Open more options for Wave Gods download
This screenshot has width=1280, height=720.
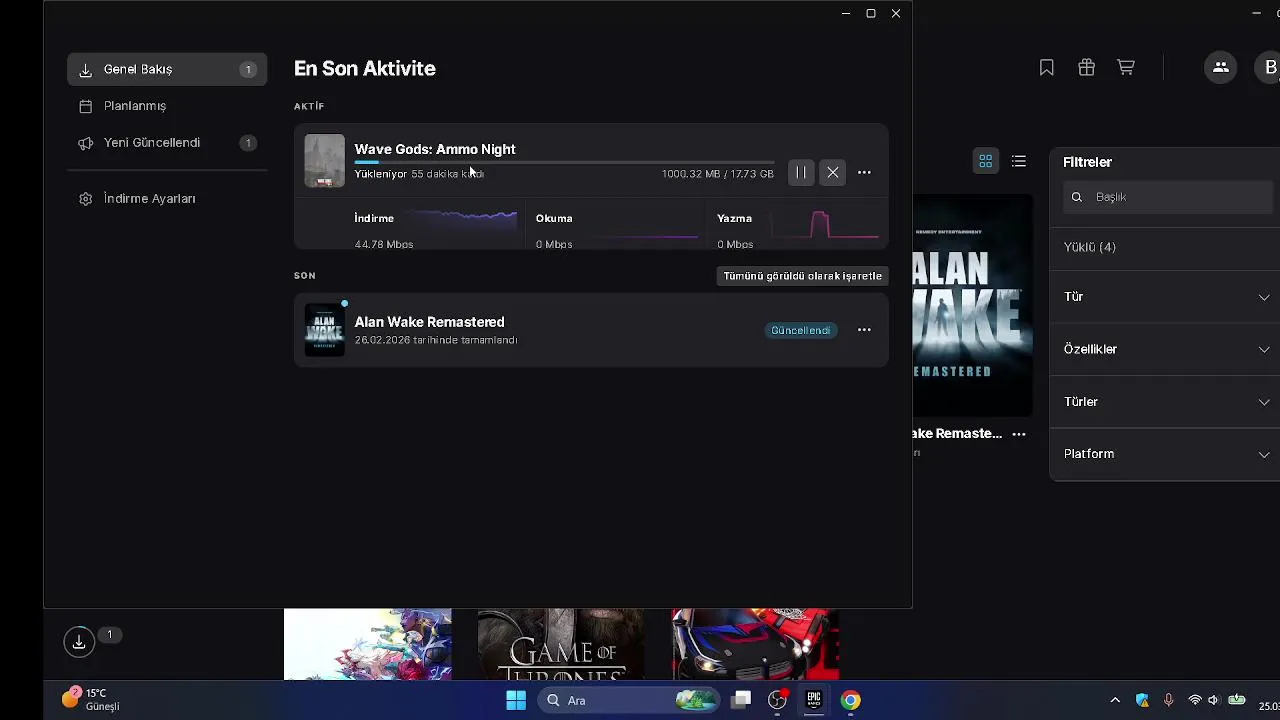click(x=864, y=173)
